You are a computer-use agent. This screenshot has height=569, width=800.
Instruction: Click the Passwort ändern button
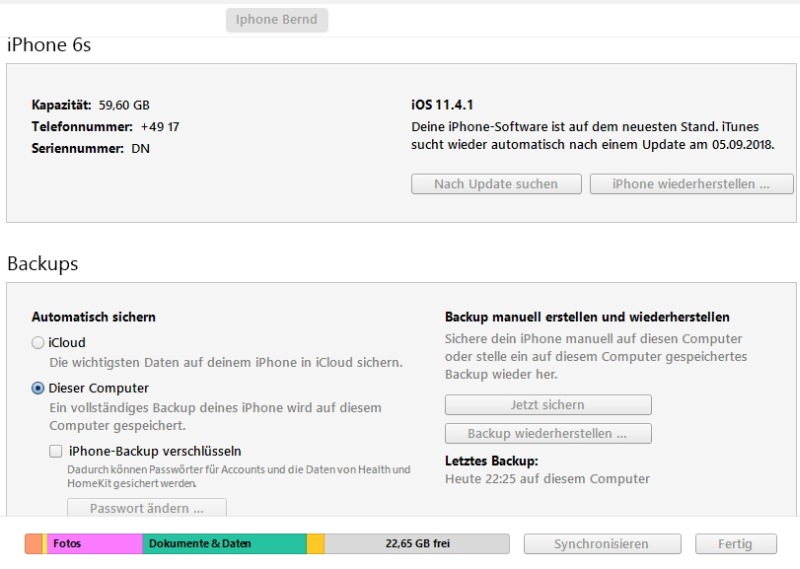pyautogui.click(x=147, y=508)
